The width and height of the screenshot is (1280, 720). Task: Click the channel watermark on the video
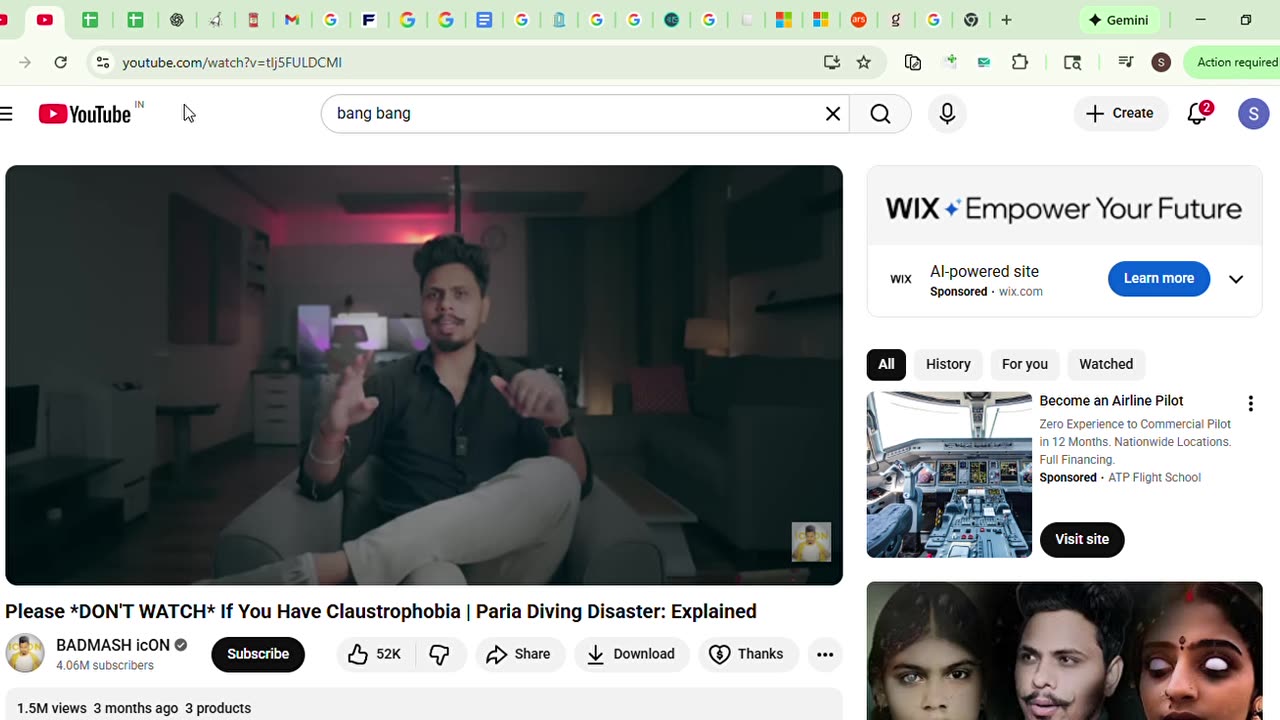click(x=811, y=542)
